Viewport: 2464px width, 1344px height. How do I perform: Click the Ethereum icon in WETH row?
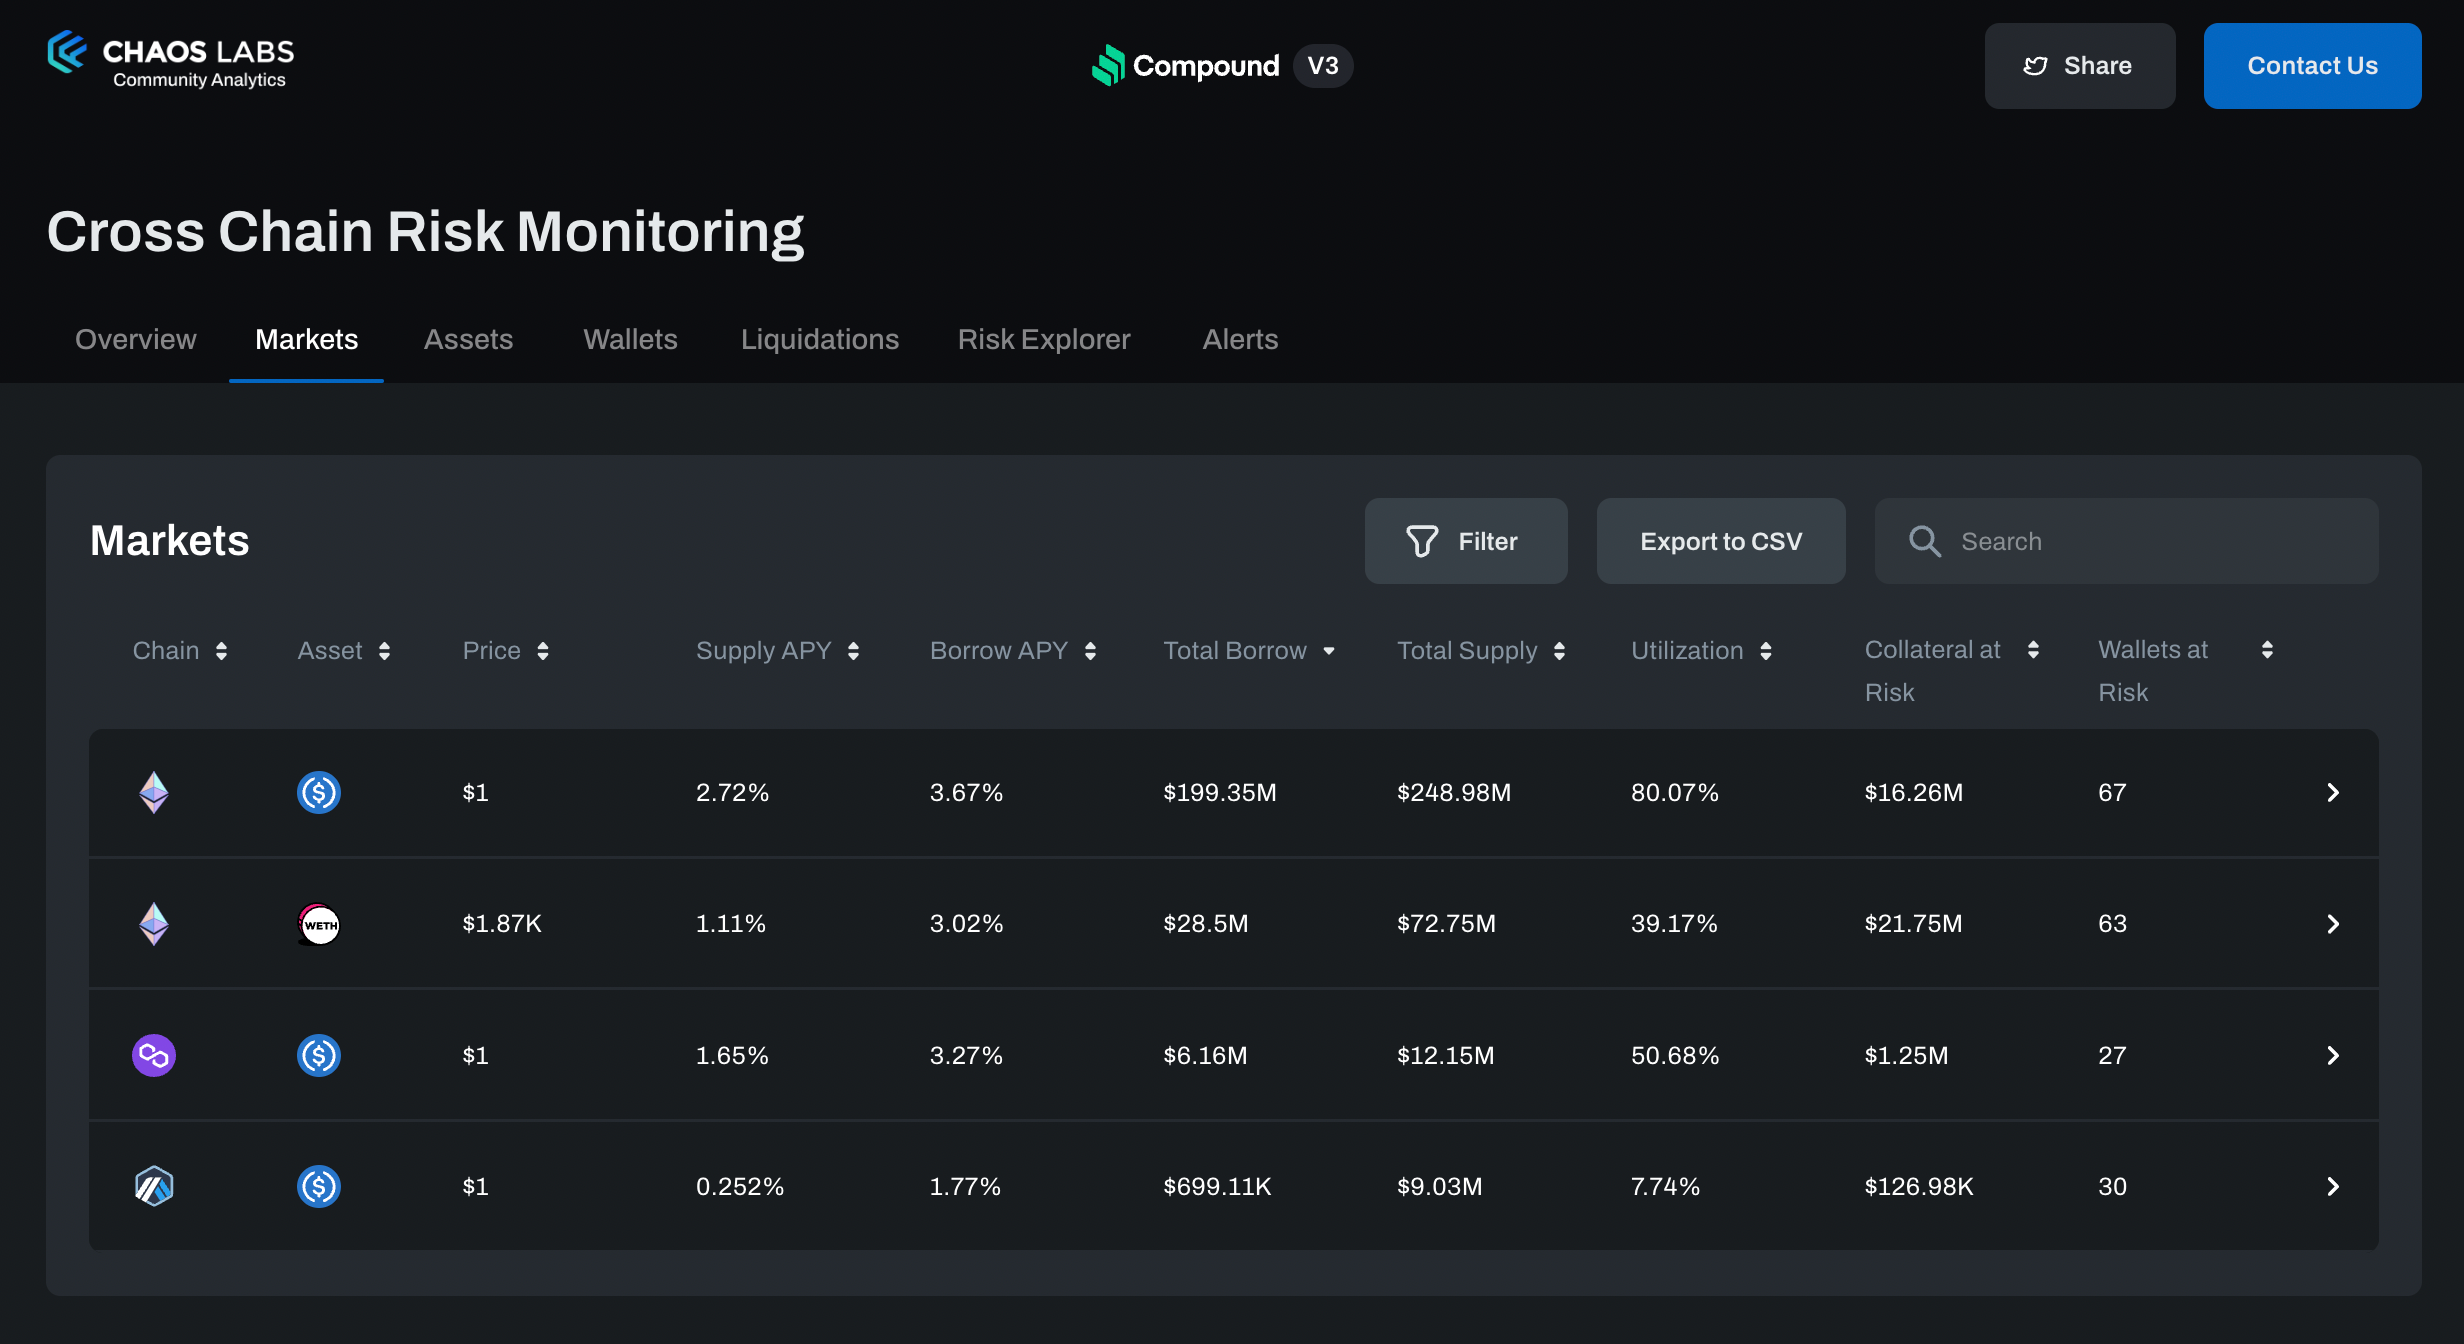point(154,924)
